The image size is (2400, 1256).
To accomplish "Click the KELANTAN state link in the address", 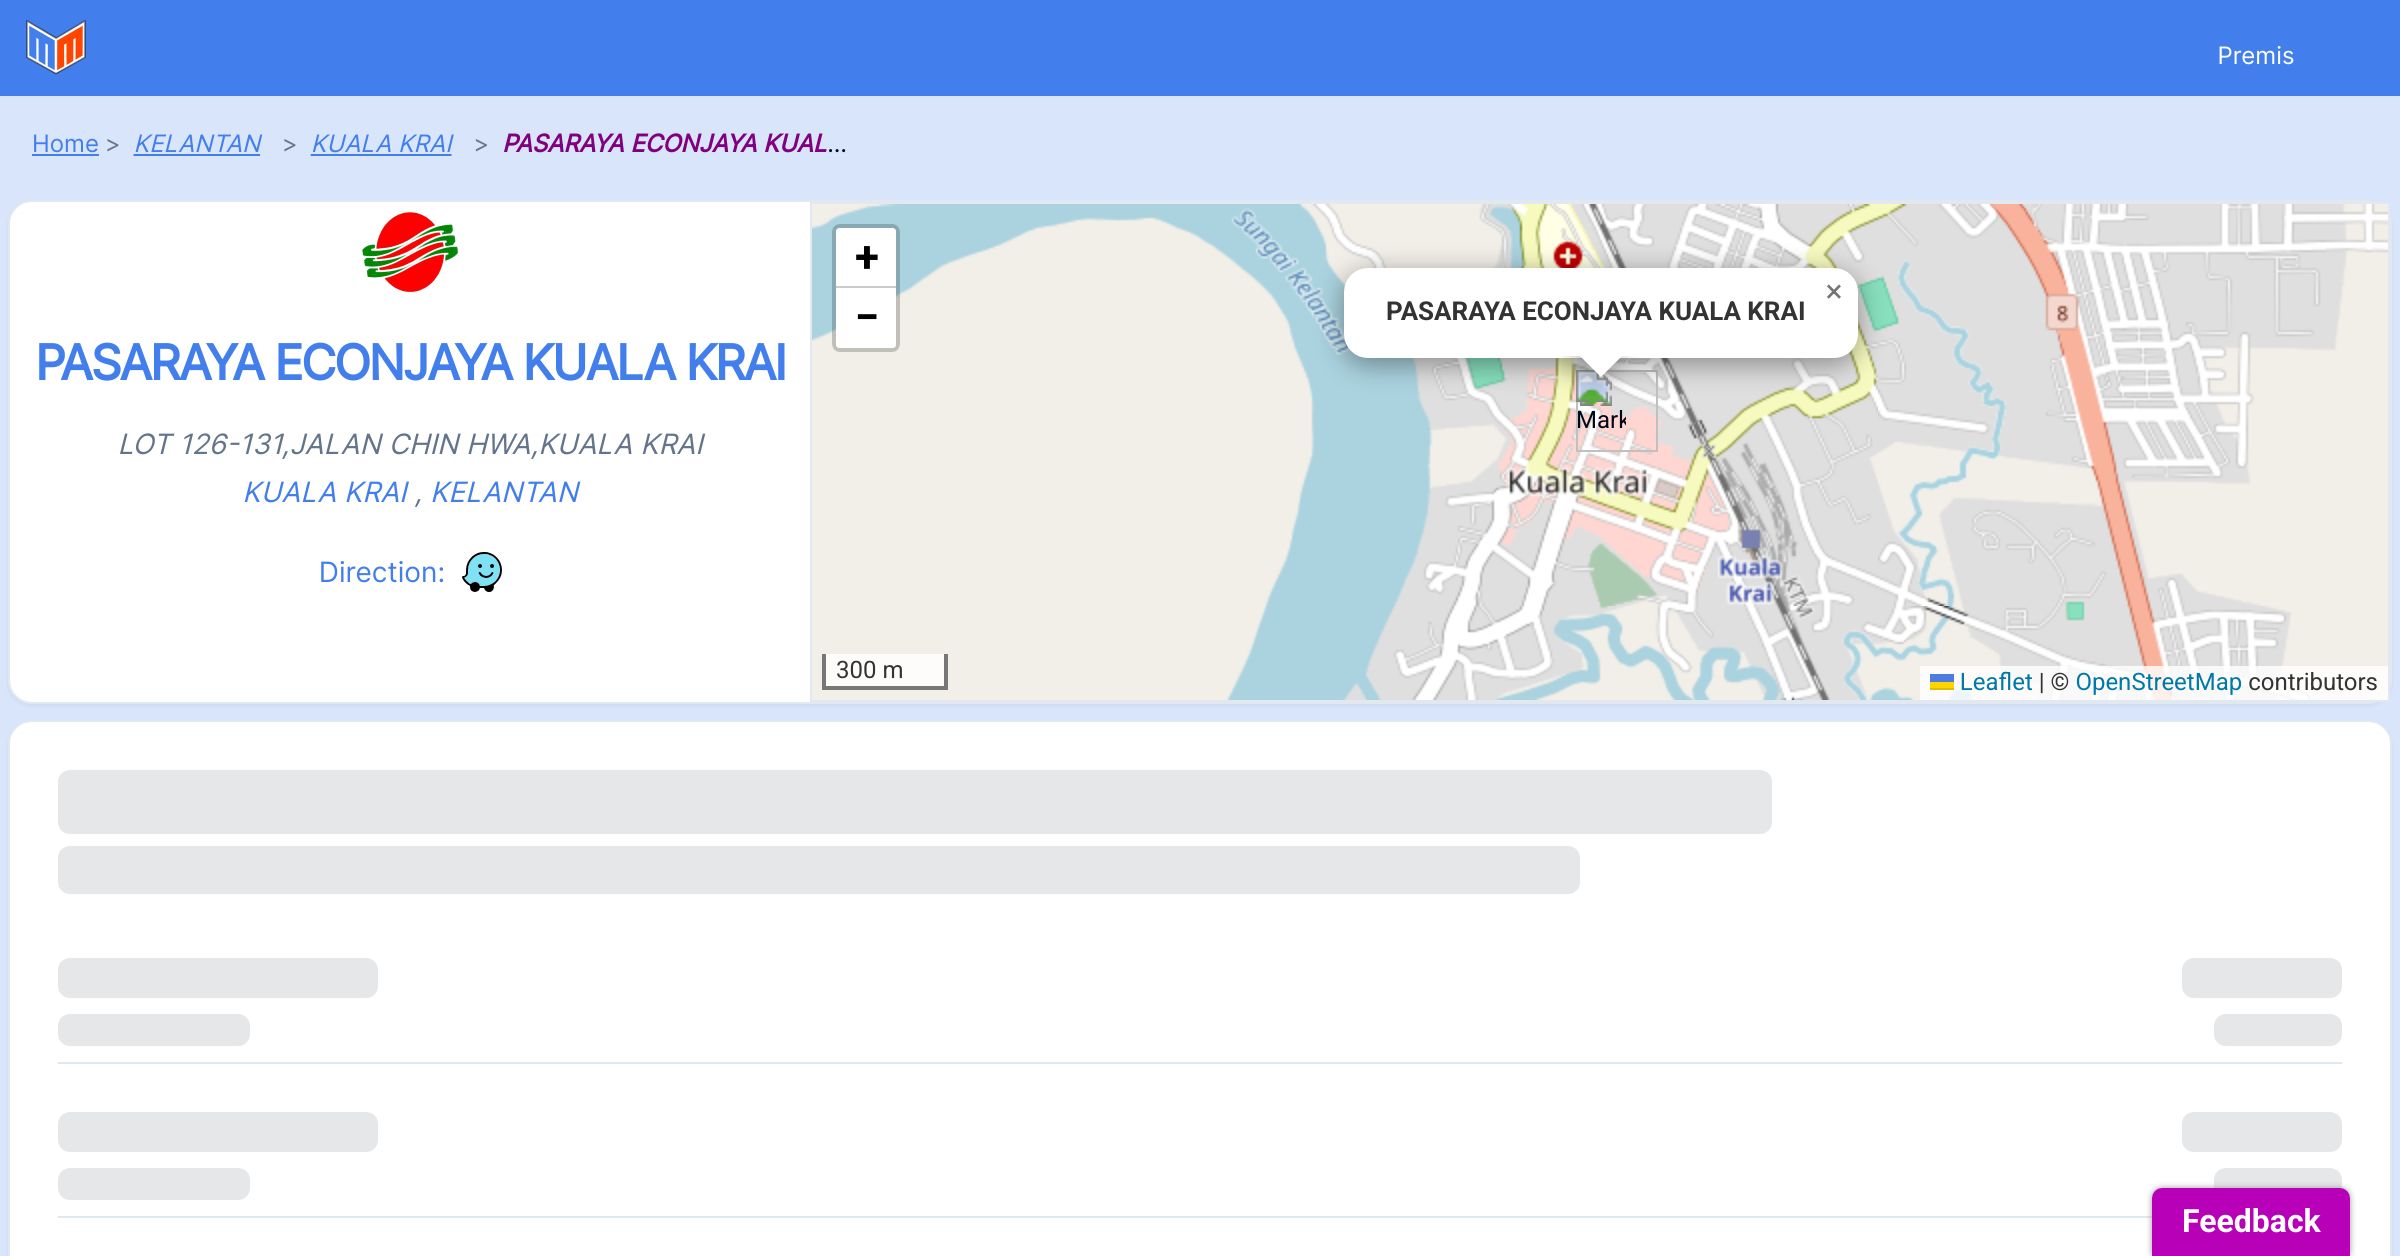I will [505, 492].
